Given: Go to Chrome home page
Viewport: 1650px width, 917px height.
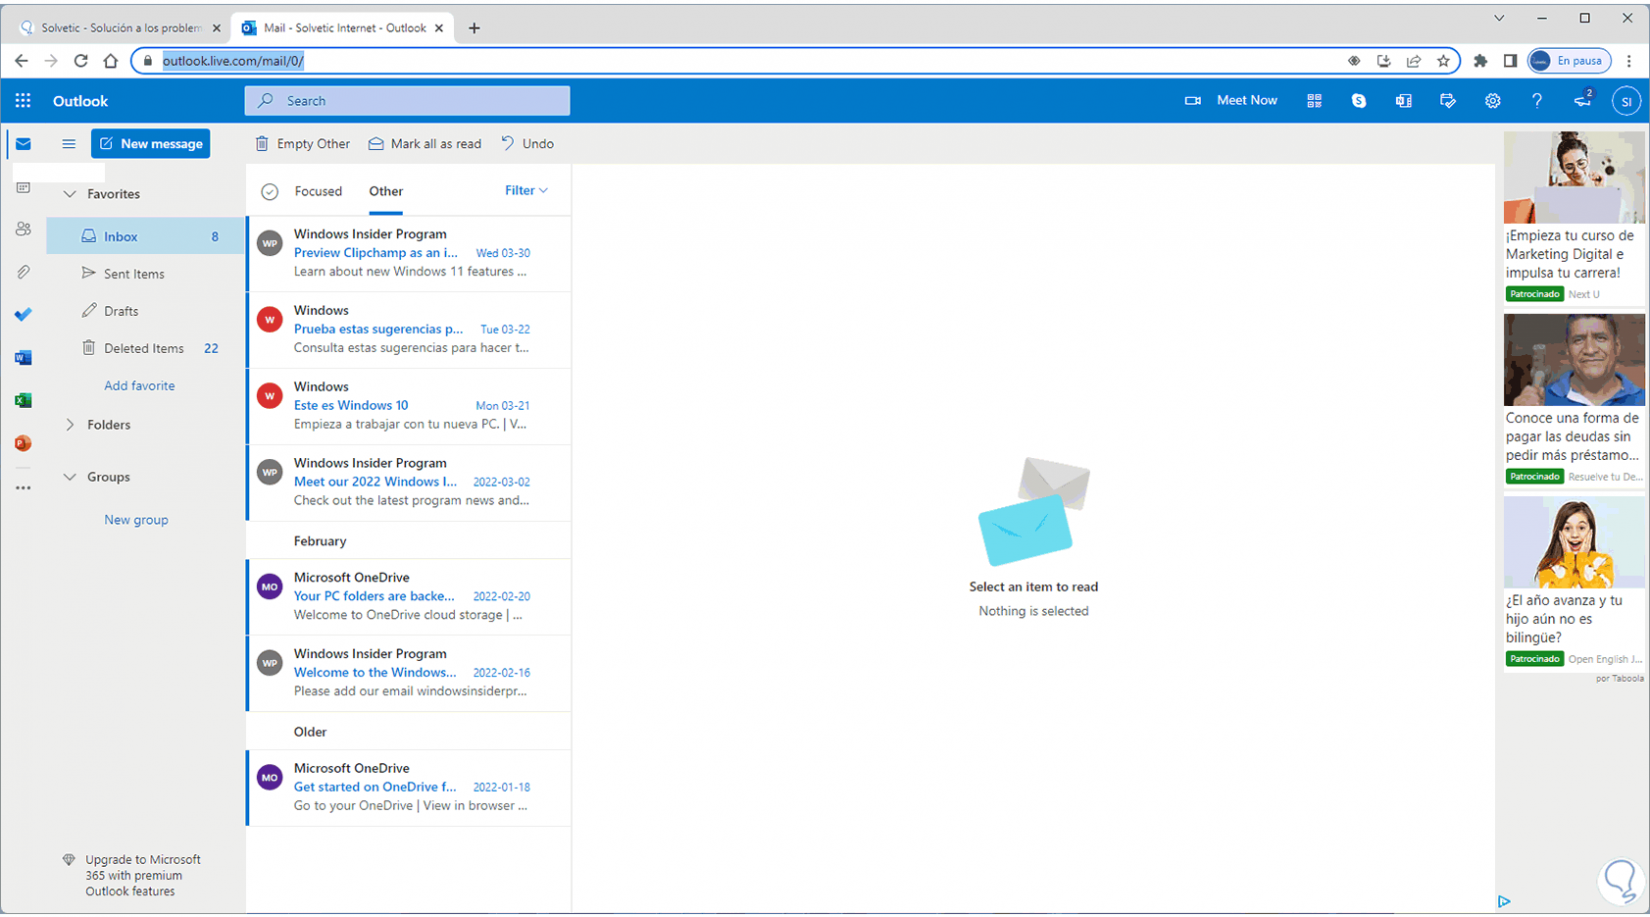Looking at the screenshot, I should pos(110,61).
